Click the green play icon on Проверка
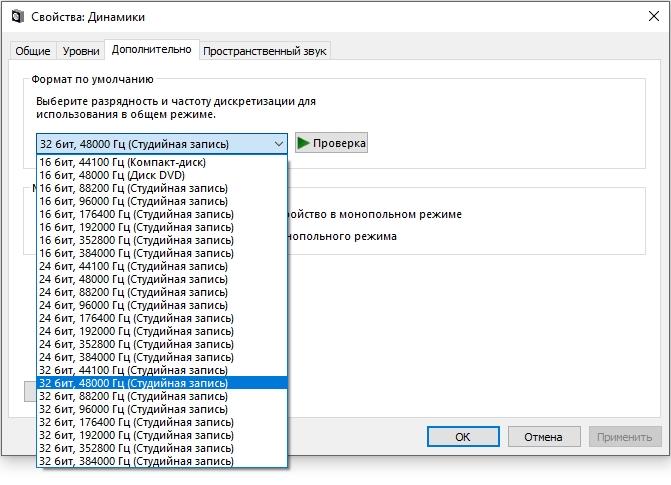The image size is (671, 485). tap(303, 143)
